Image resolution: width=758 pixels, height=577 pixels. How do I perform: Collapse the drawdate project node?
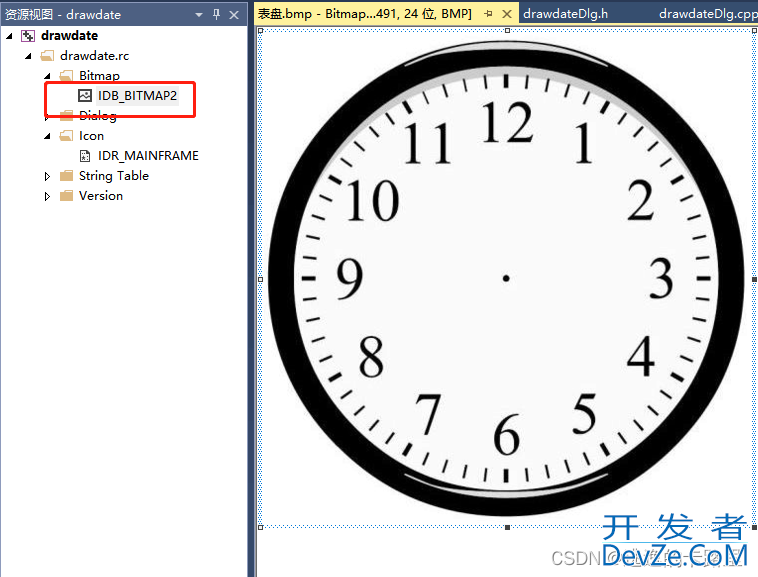click(x=10, y=36)
